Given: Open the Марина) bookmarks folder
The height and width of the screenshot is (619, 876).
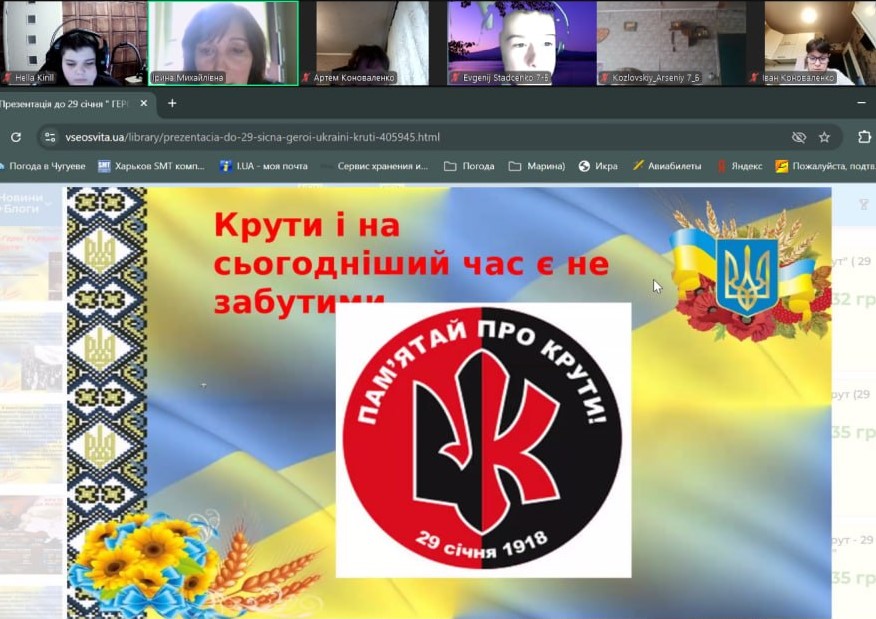Looking at the screenshot, I should [x=537, y=166].
